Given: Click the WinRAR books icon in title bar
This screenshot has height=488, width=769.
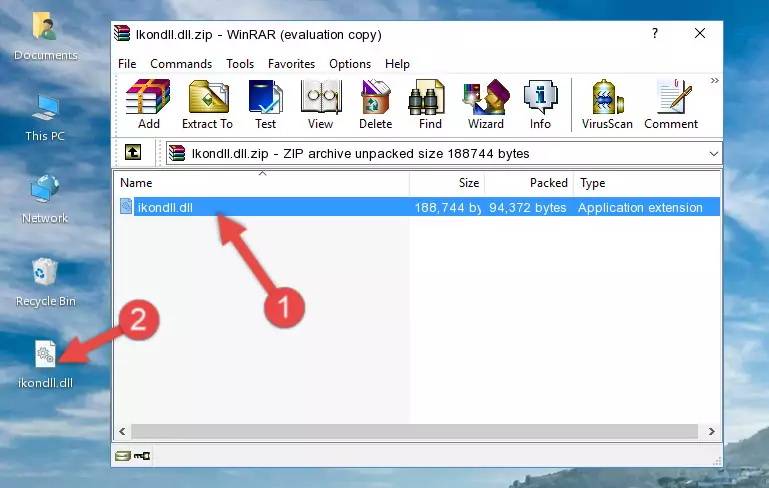Looking at the screenshot, I should pyautogui.click(x=122, y=33).
